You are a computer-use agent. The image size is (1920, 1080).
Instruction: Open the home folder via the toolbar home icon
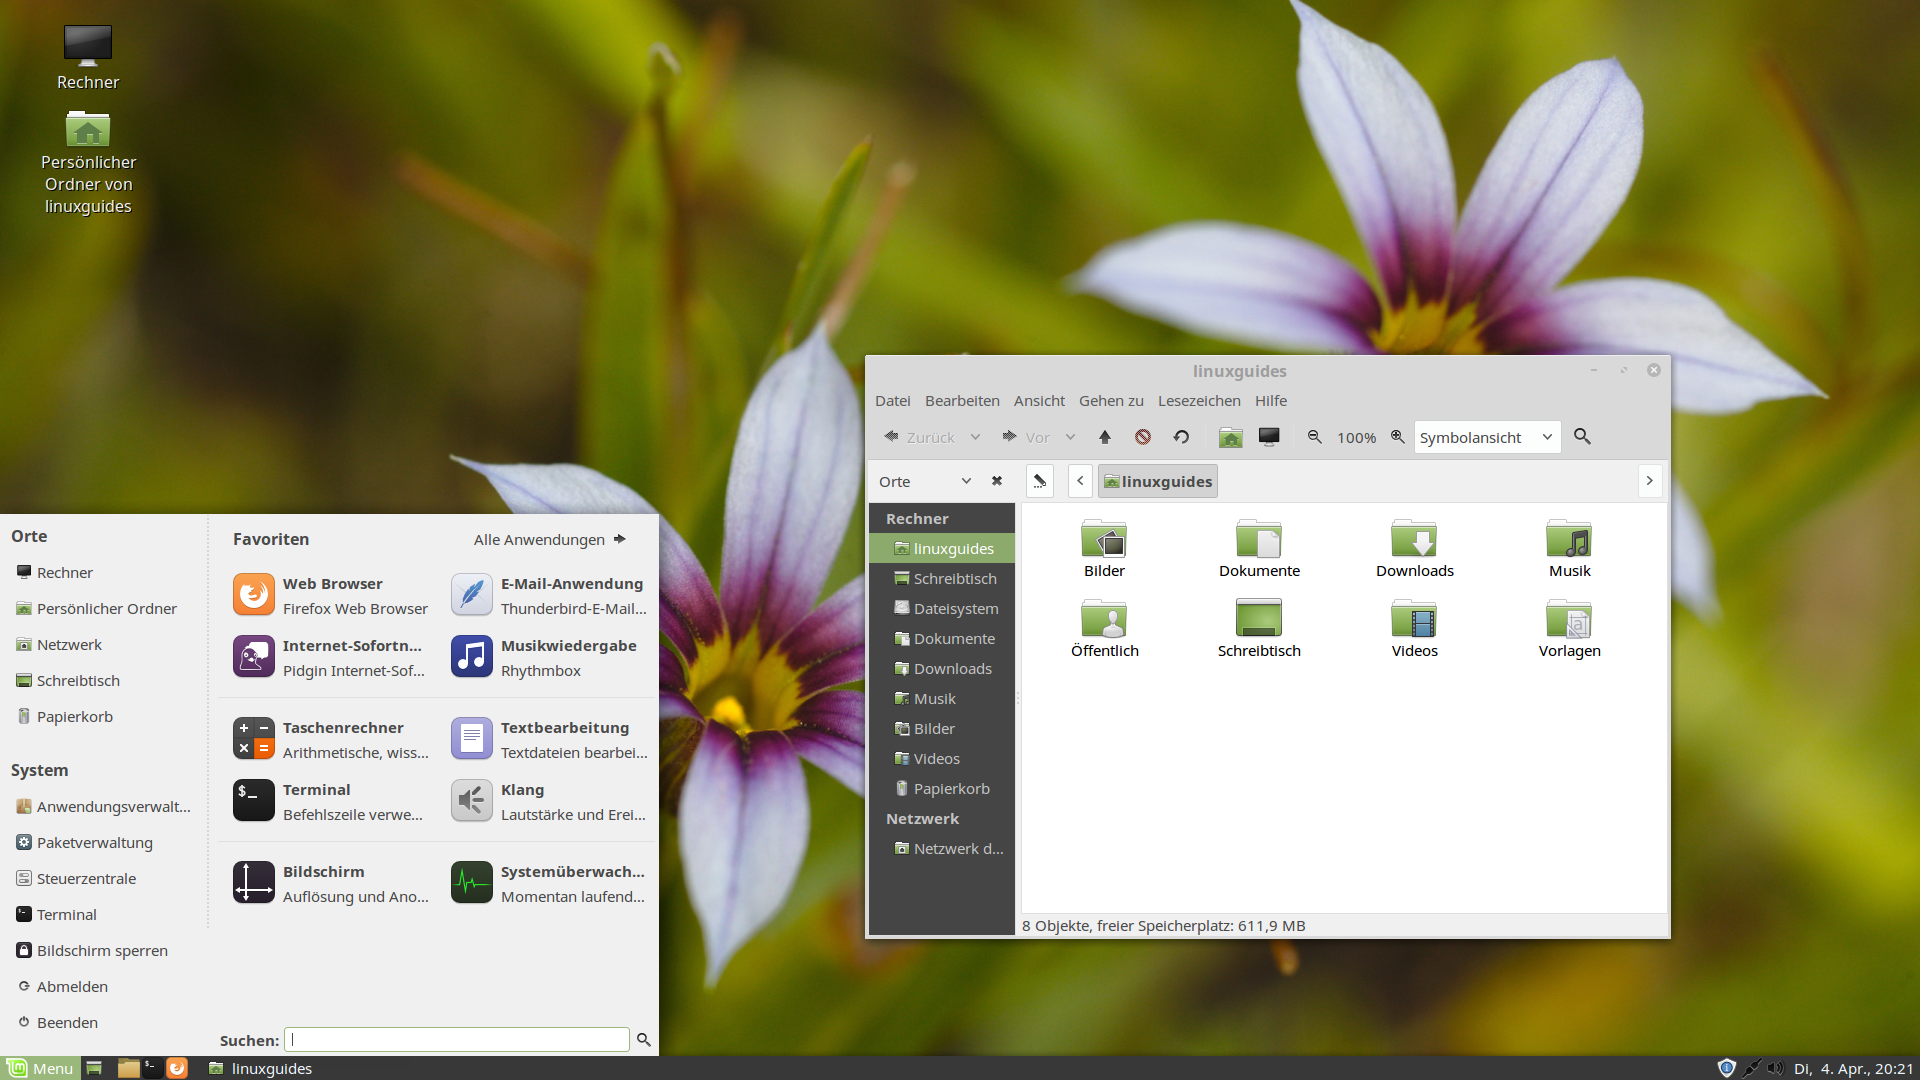(x=1231, y=437)
